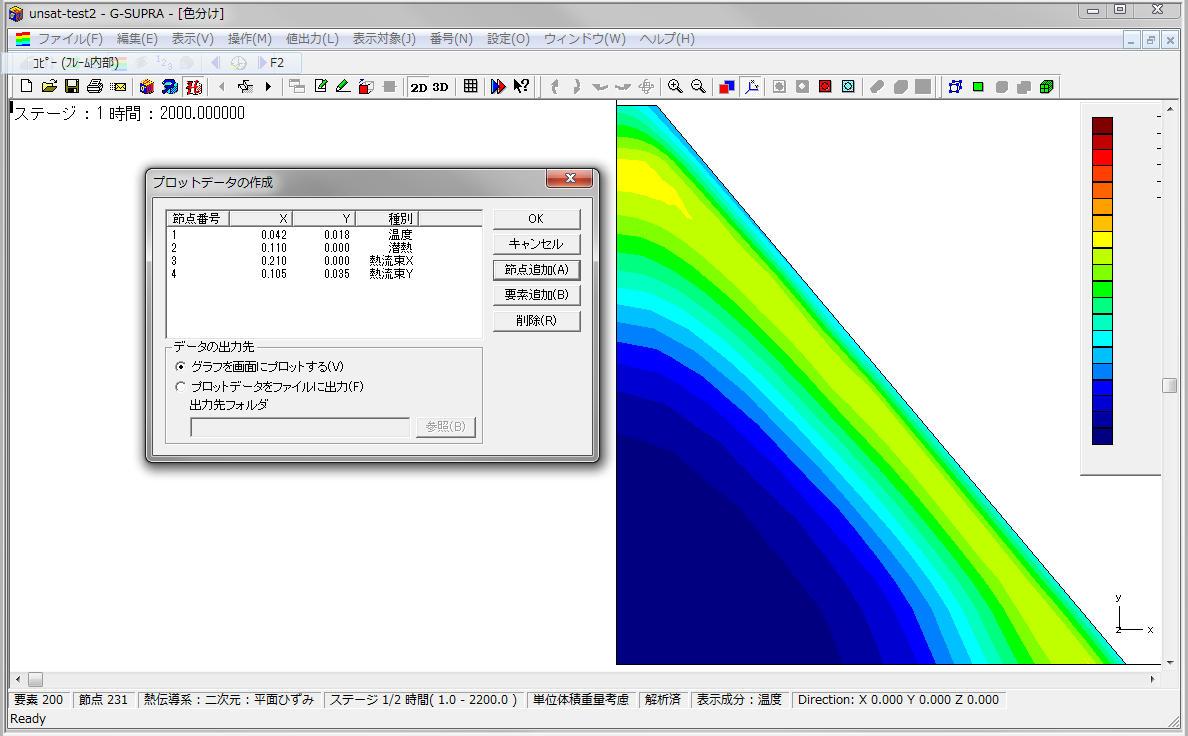
Task: Click the green meshed cube icon
Action: coord(1047,86)
